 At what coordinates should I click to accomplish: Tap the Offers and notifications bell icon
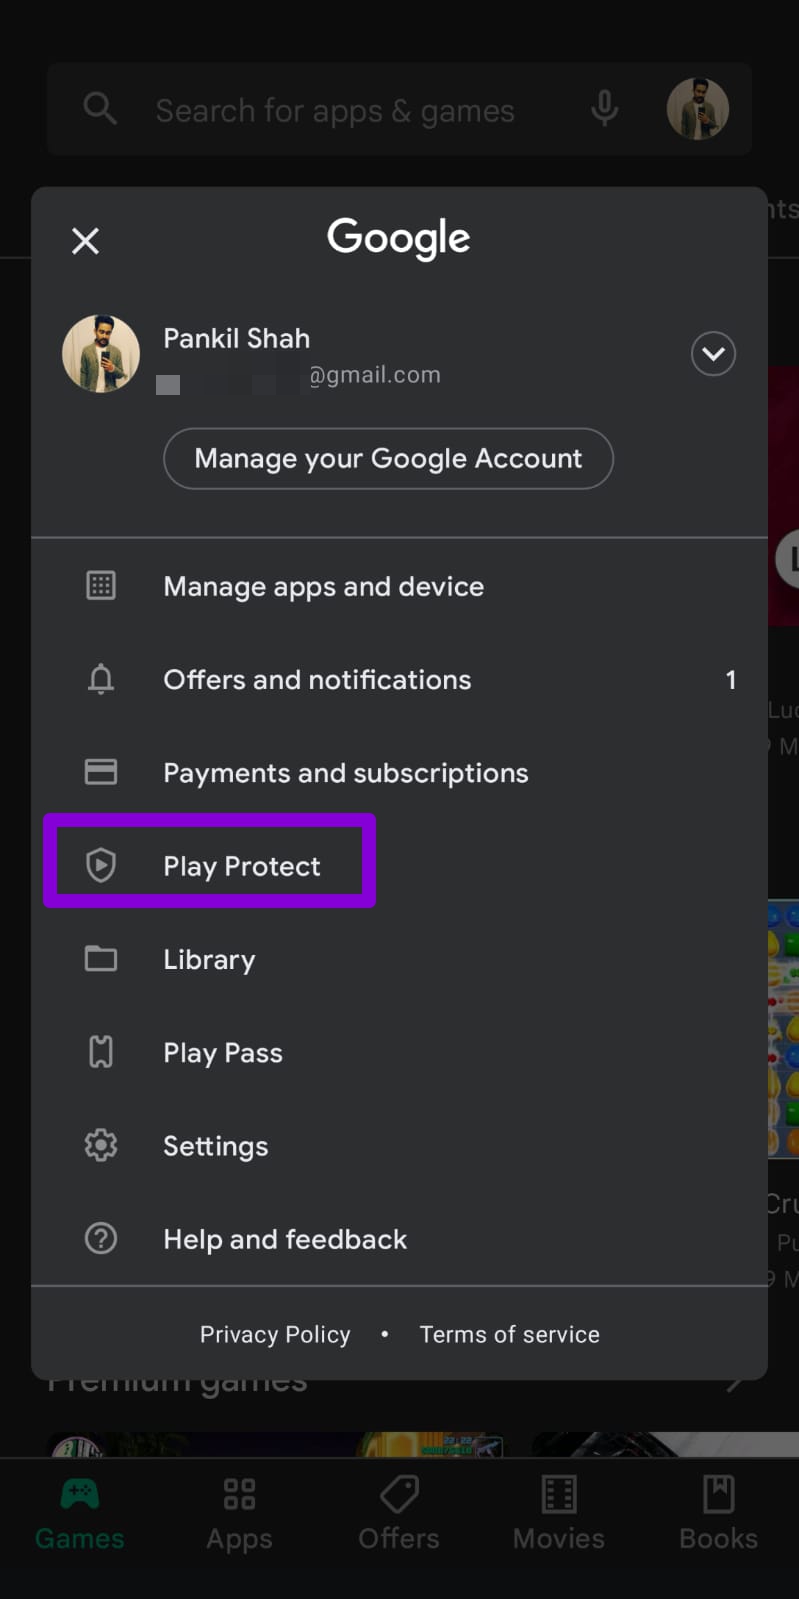pyautogui.click(x=100, y=679)
